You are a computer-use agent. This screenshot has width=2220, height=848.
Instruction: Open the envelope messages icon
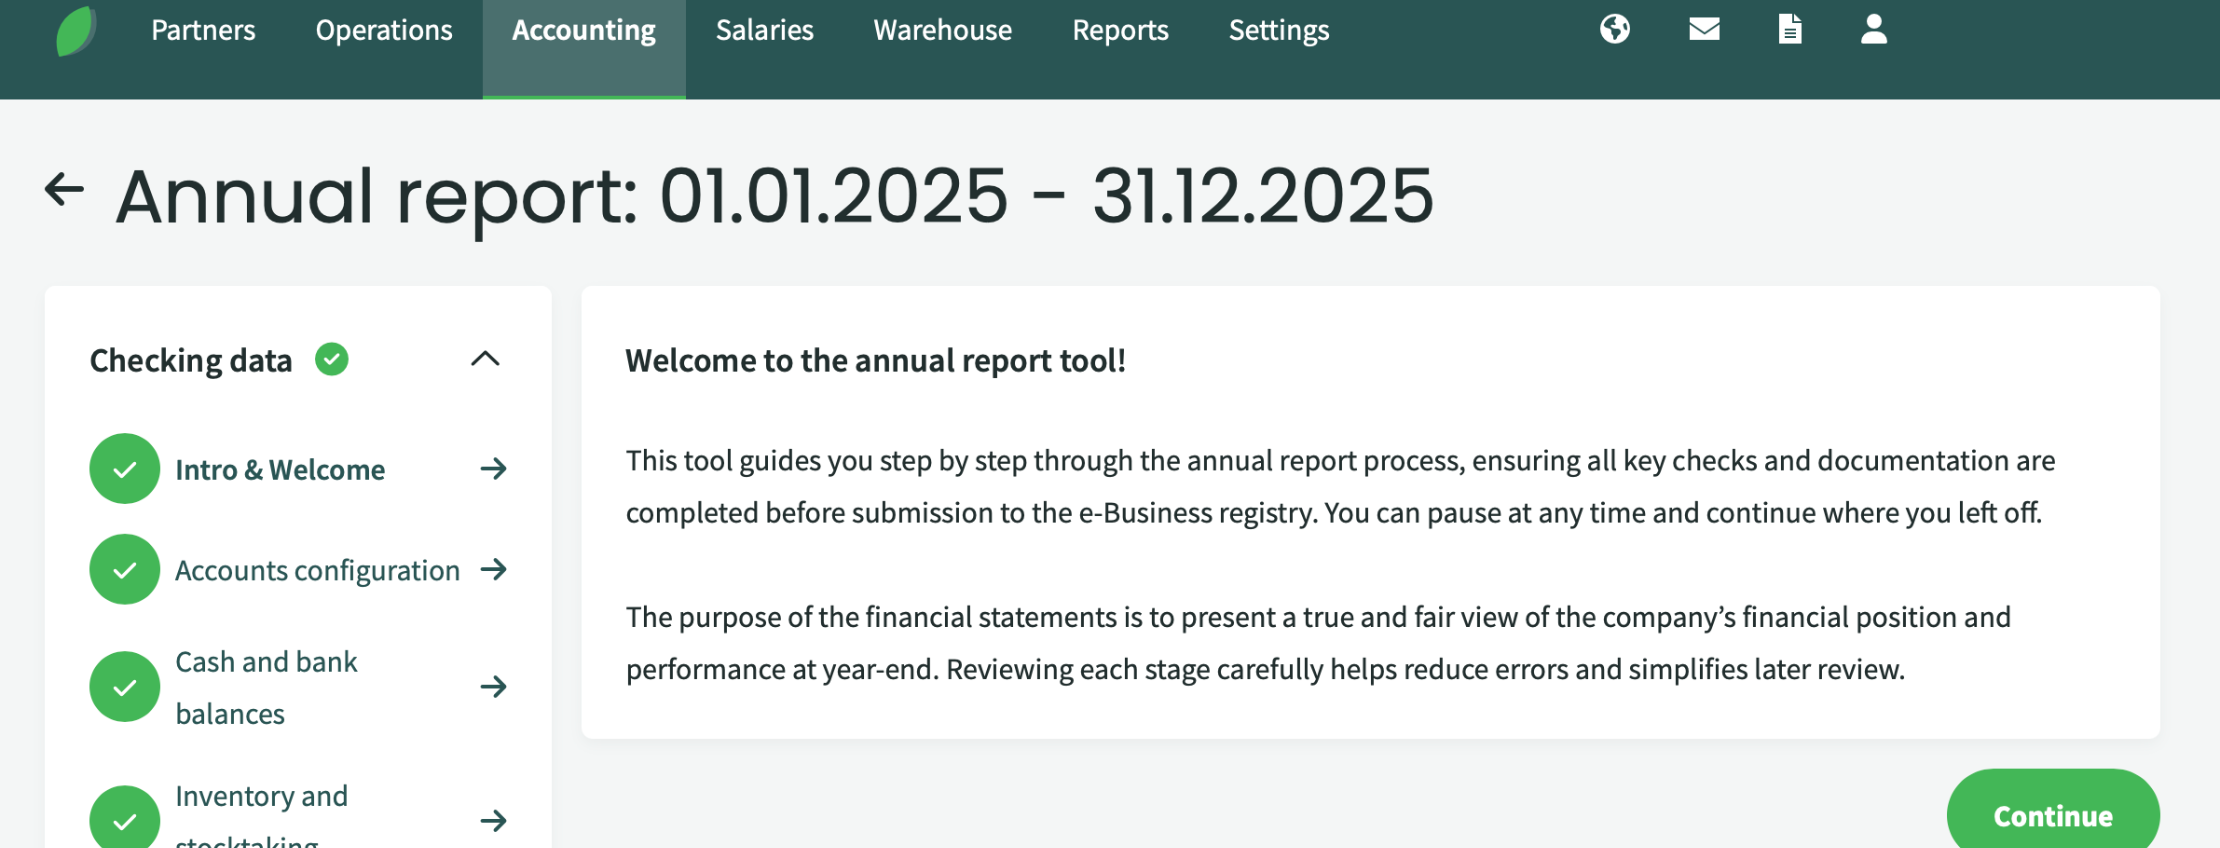(1704, 29)
